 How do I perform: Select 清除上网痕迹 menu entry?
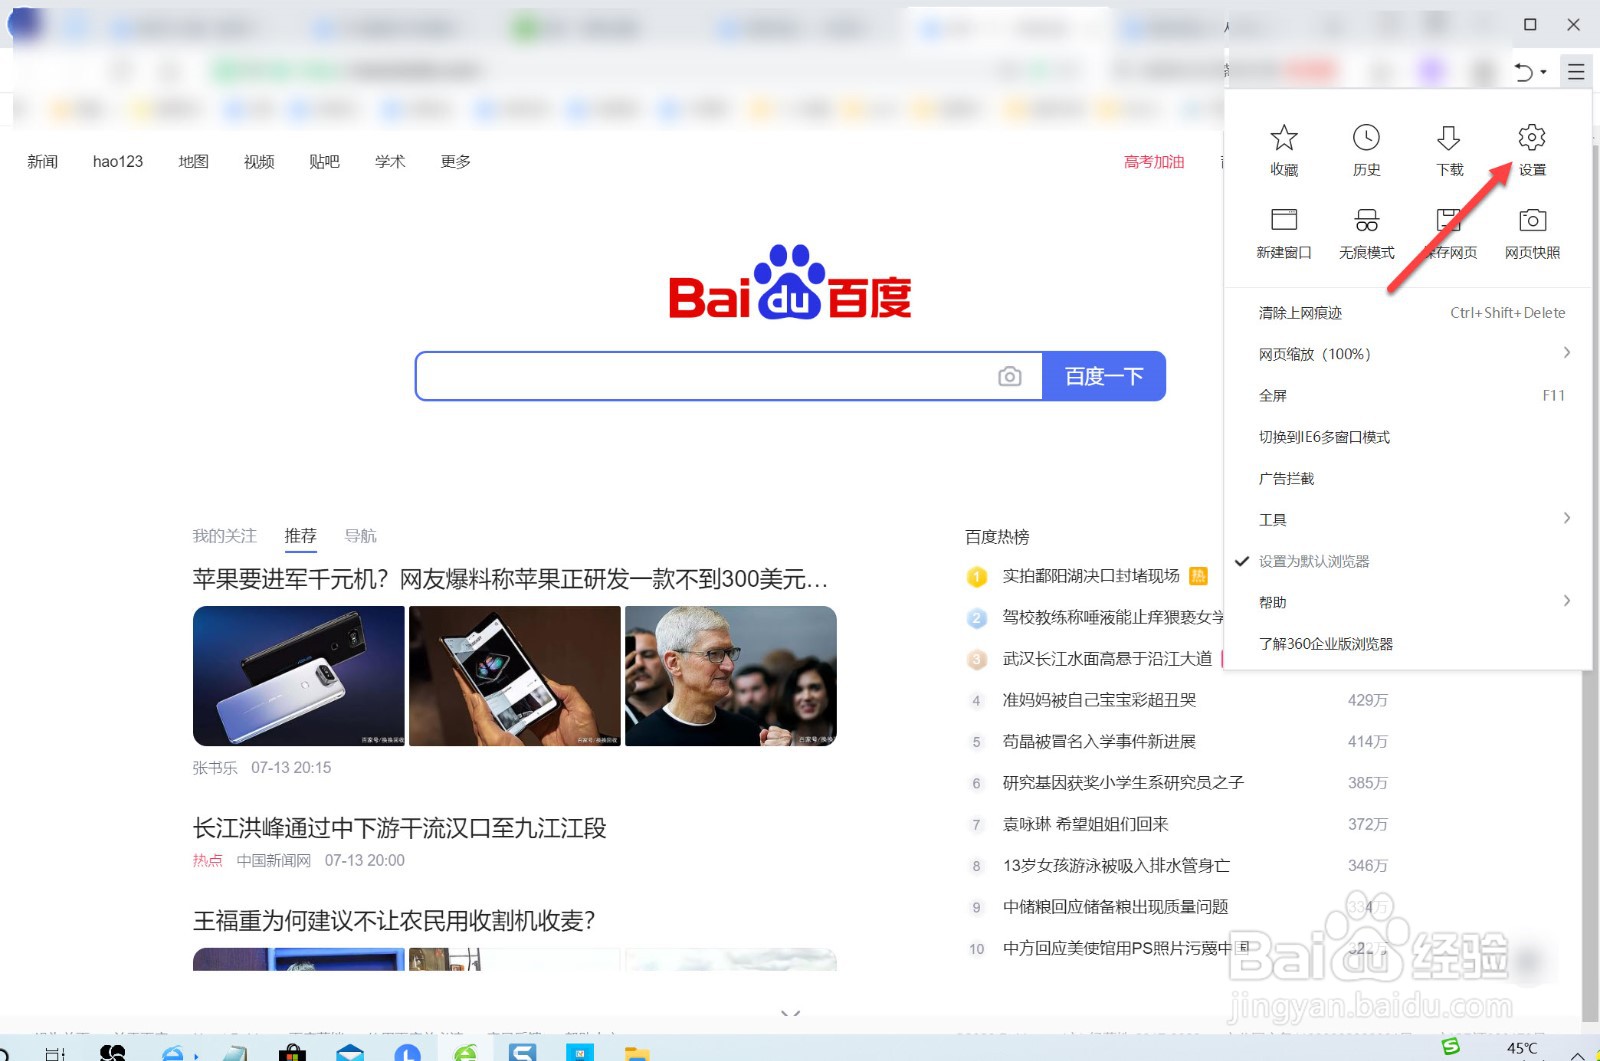pyautogui.click(x=1408, y=313)
